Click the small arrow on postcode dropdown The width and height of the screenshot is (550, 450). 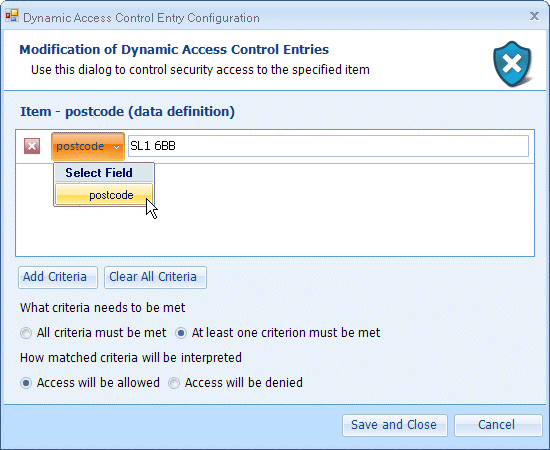116,147
